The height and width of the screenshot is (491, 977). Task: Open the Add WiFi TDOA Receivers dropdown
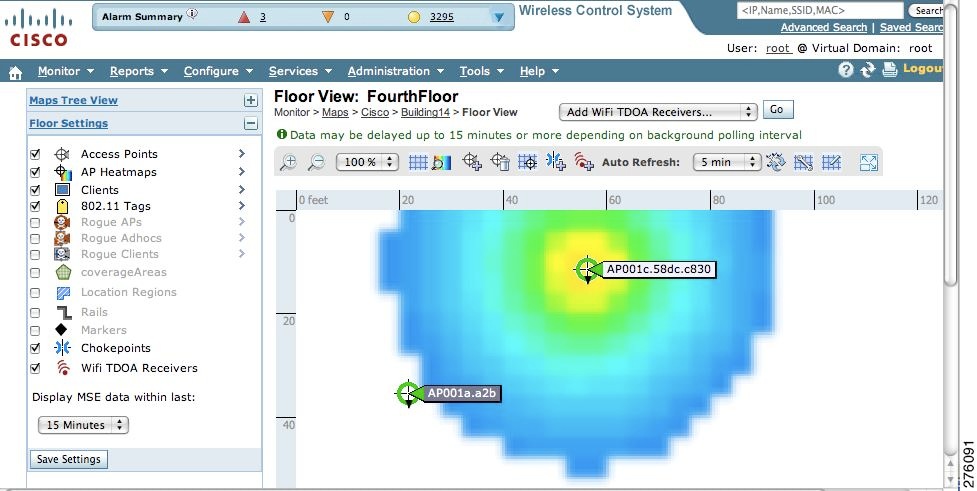pos(658,112)
